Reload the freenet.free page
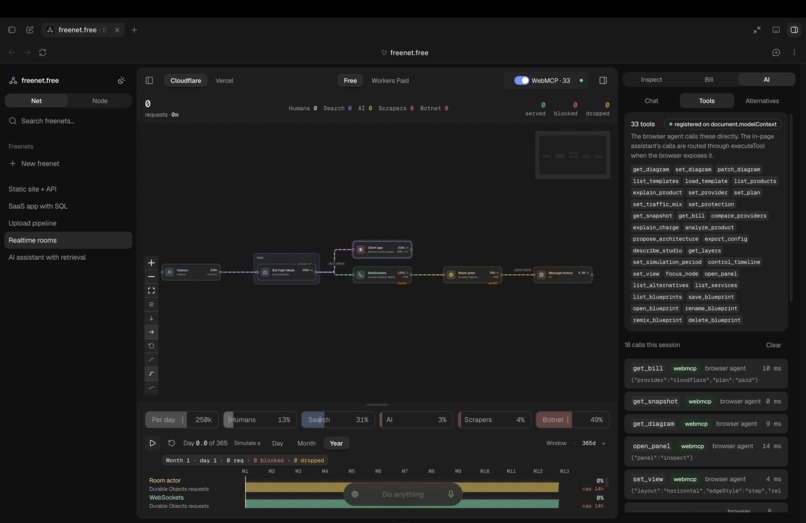 point(43,52)
